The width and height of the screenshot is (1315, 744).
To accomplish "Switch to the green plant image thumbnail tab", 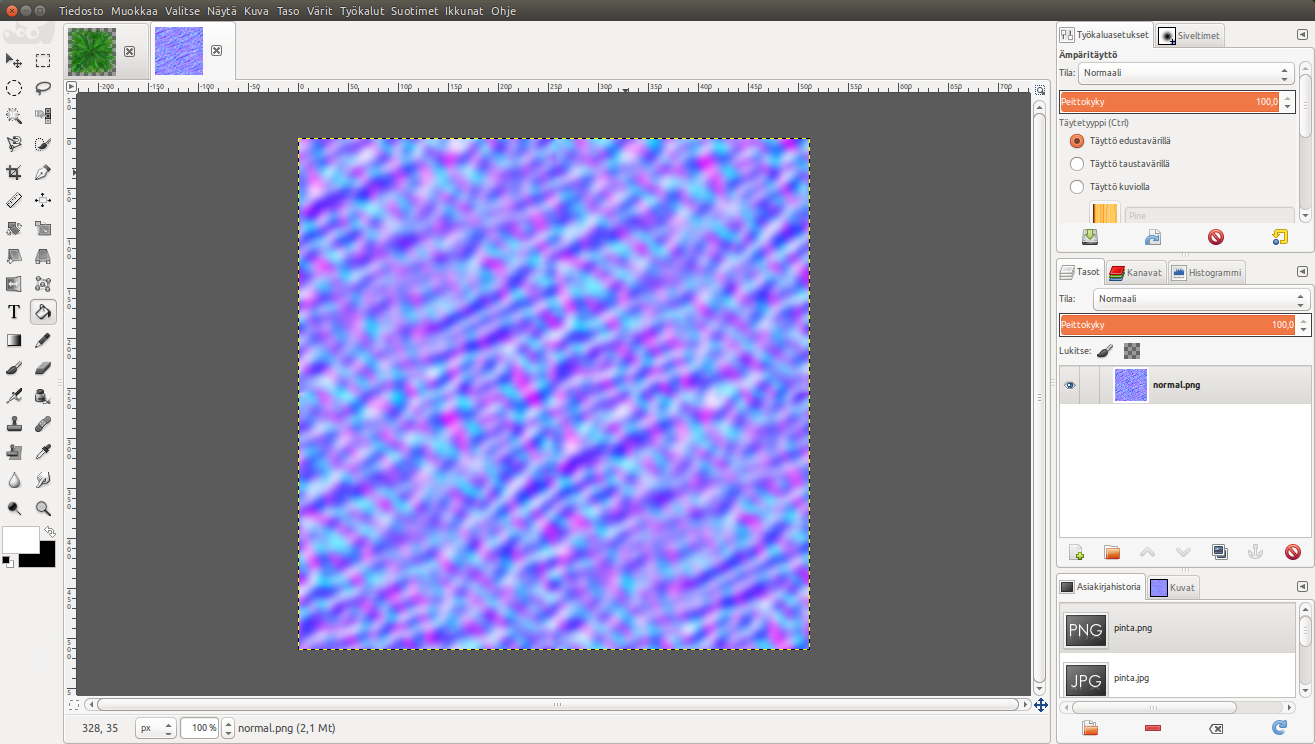I will click(92, 51).
